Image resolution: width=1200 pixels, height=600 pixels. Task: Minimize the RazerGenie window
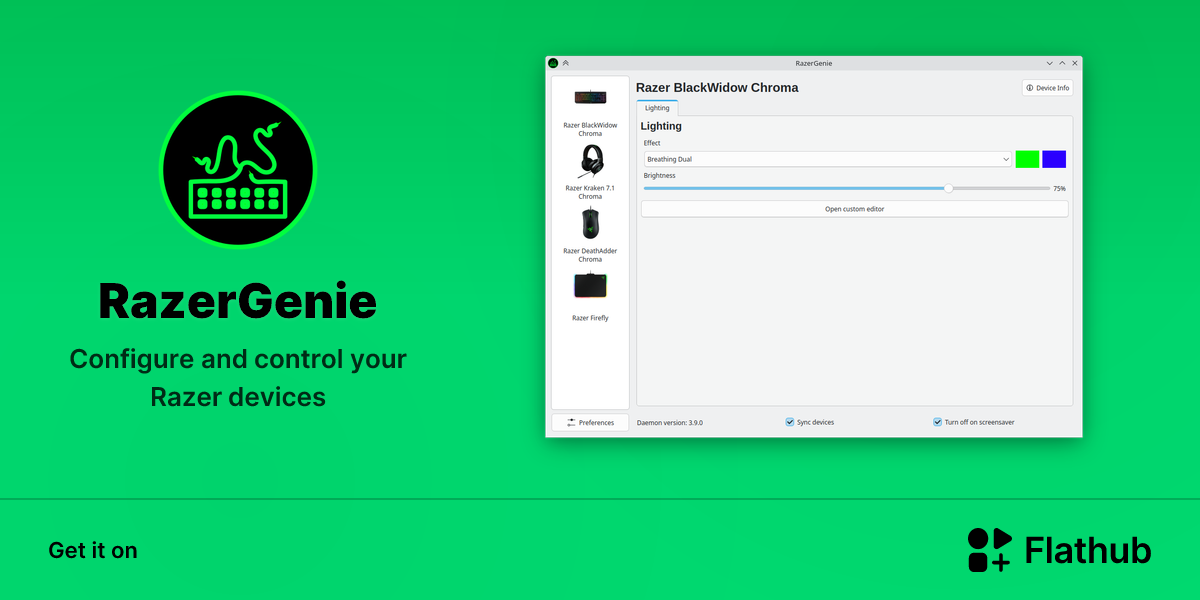1049,63
